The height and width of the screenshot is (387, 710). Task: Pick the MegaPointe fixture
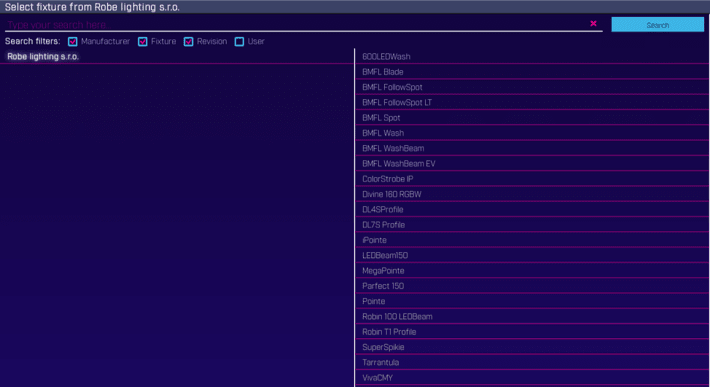(532, 271)
